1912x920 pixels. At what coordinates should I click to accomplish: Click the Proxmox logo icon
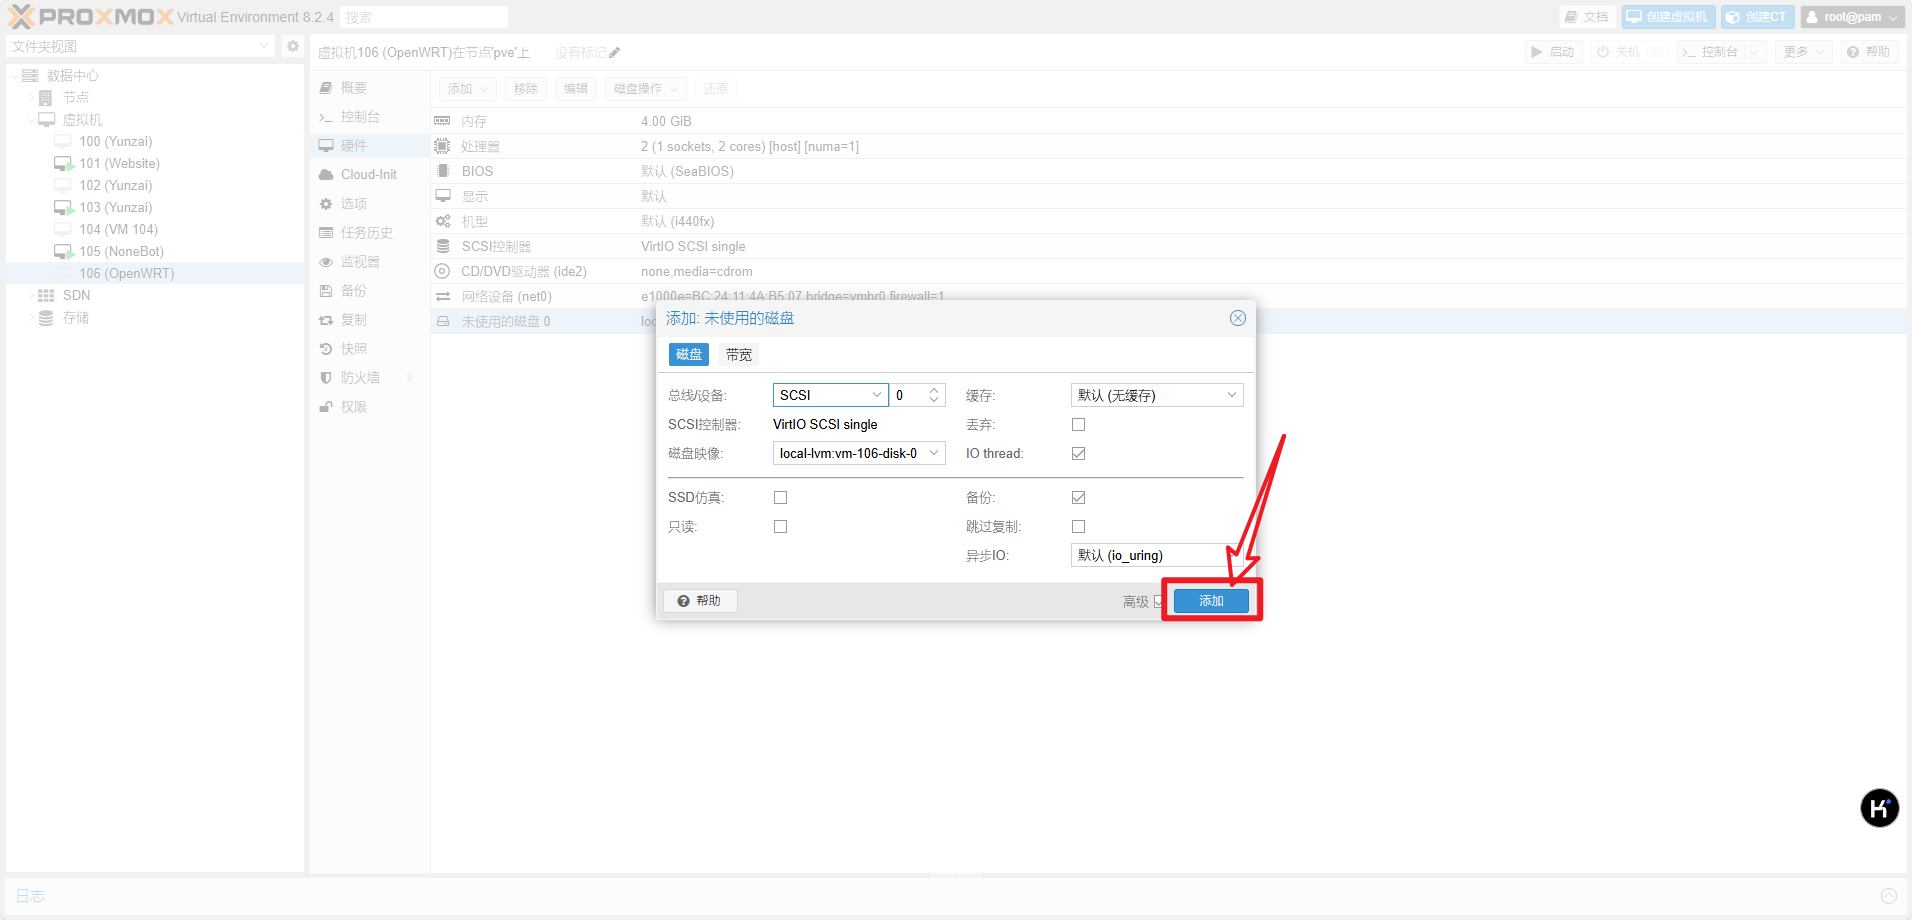(x=22, y=17)
